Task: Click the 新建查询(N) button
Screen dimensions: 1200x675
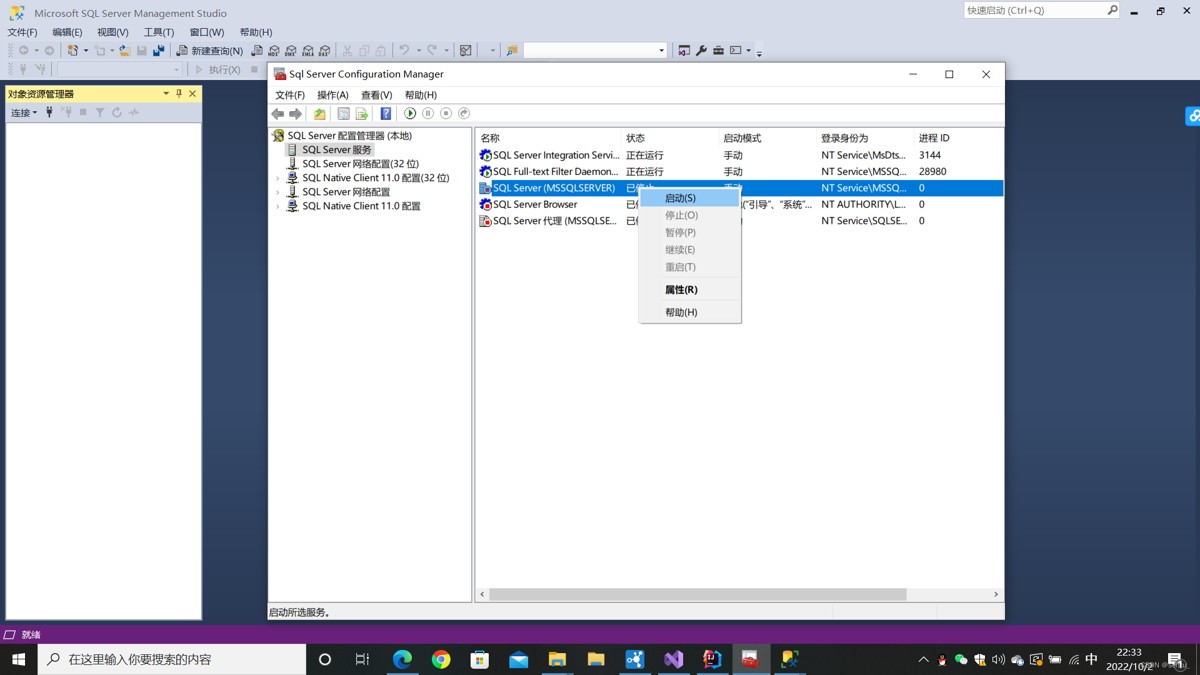Action: coord(210,50)
